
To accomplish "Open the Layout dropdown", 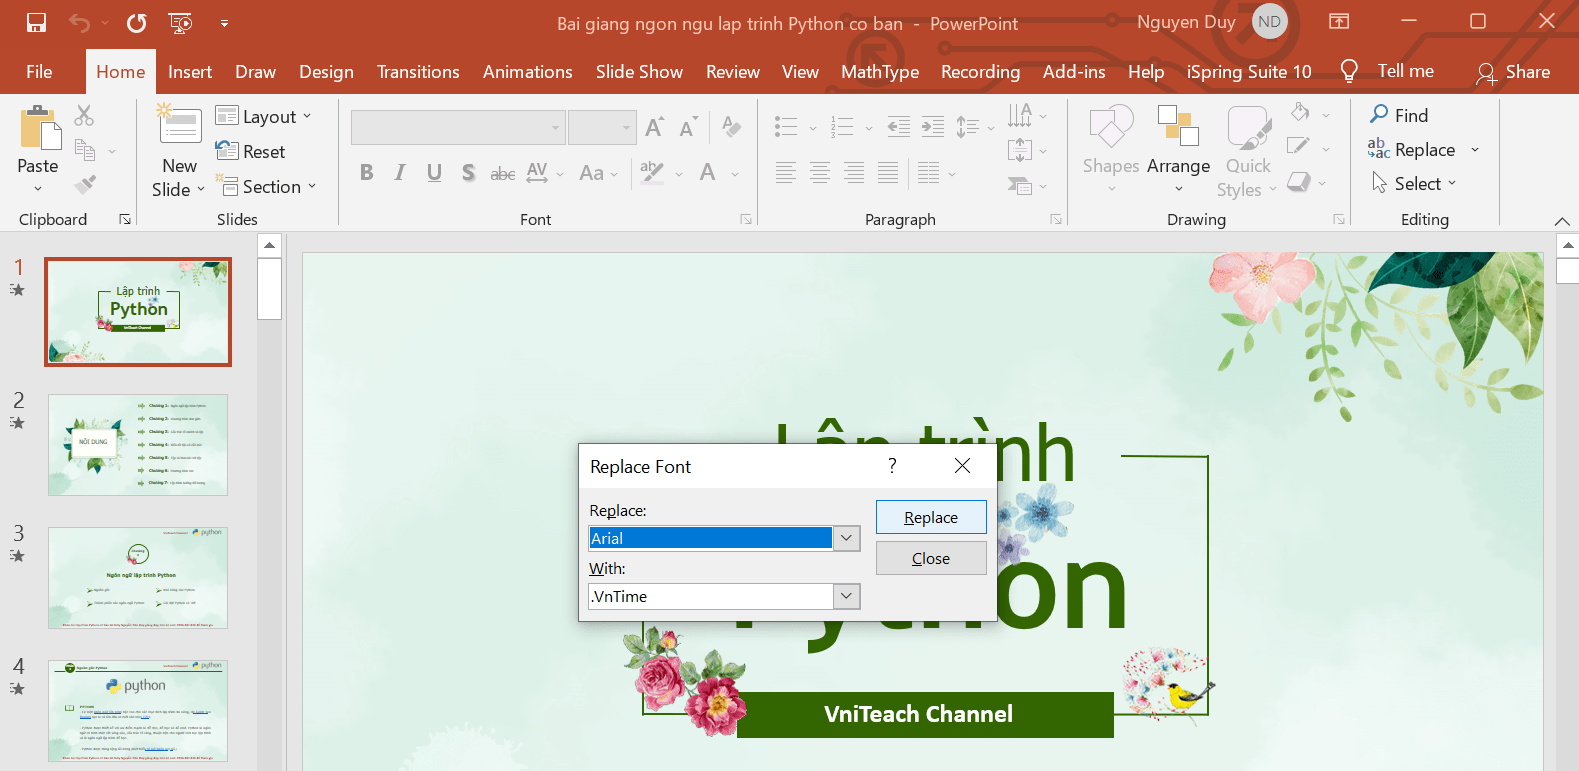I will point(264,116).
